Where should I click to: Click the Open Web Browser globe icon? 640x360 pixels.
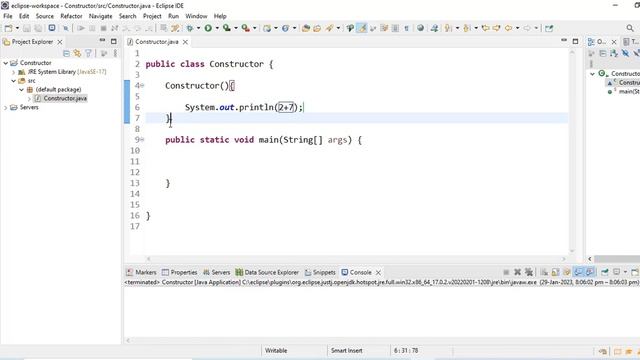point(420,28)
